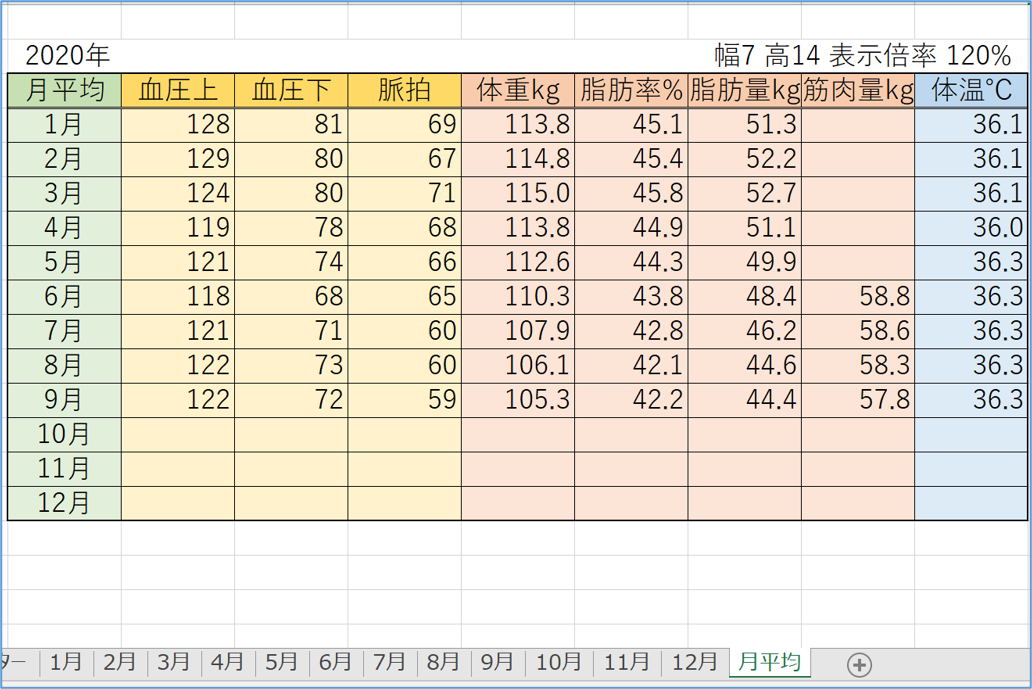
Task: Open the 3月 sheet tab
Action: coord(174,662)
